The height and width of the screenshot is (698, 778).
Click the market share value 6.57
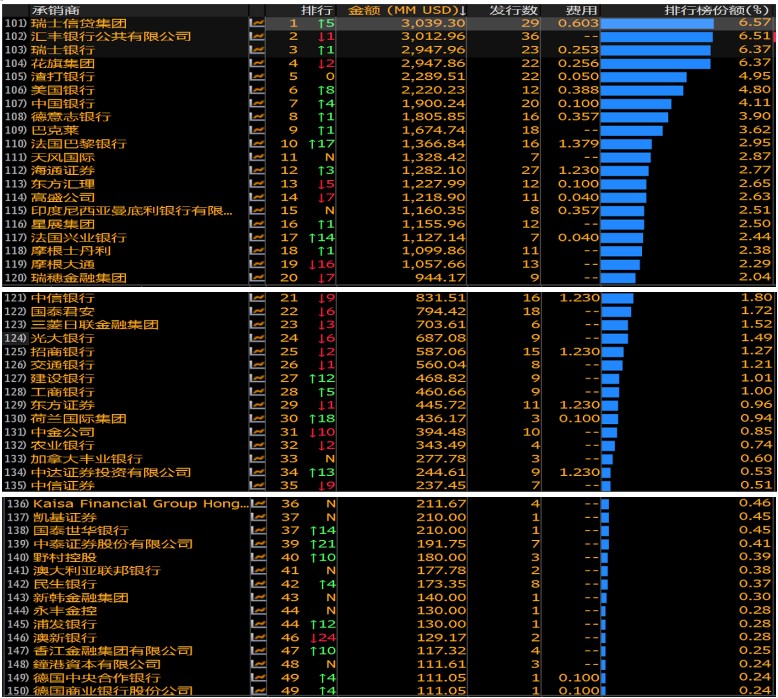pos(755,23)
